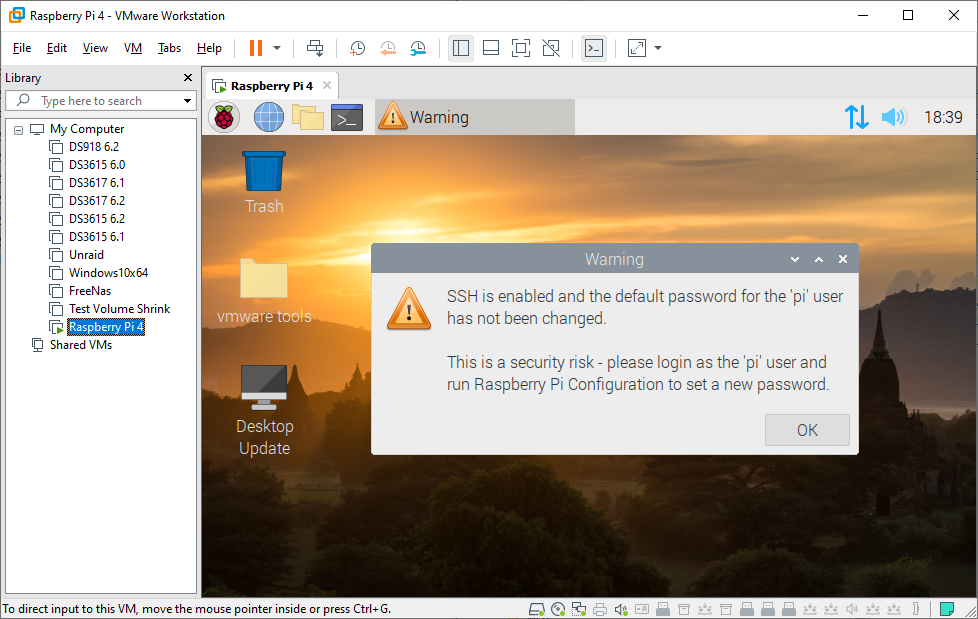978x619 pixels.
Task: Open the VM menu
Action: click(133, 48)
